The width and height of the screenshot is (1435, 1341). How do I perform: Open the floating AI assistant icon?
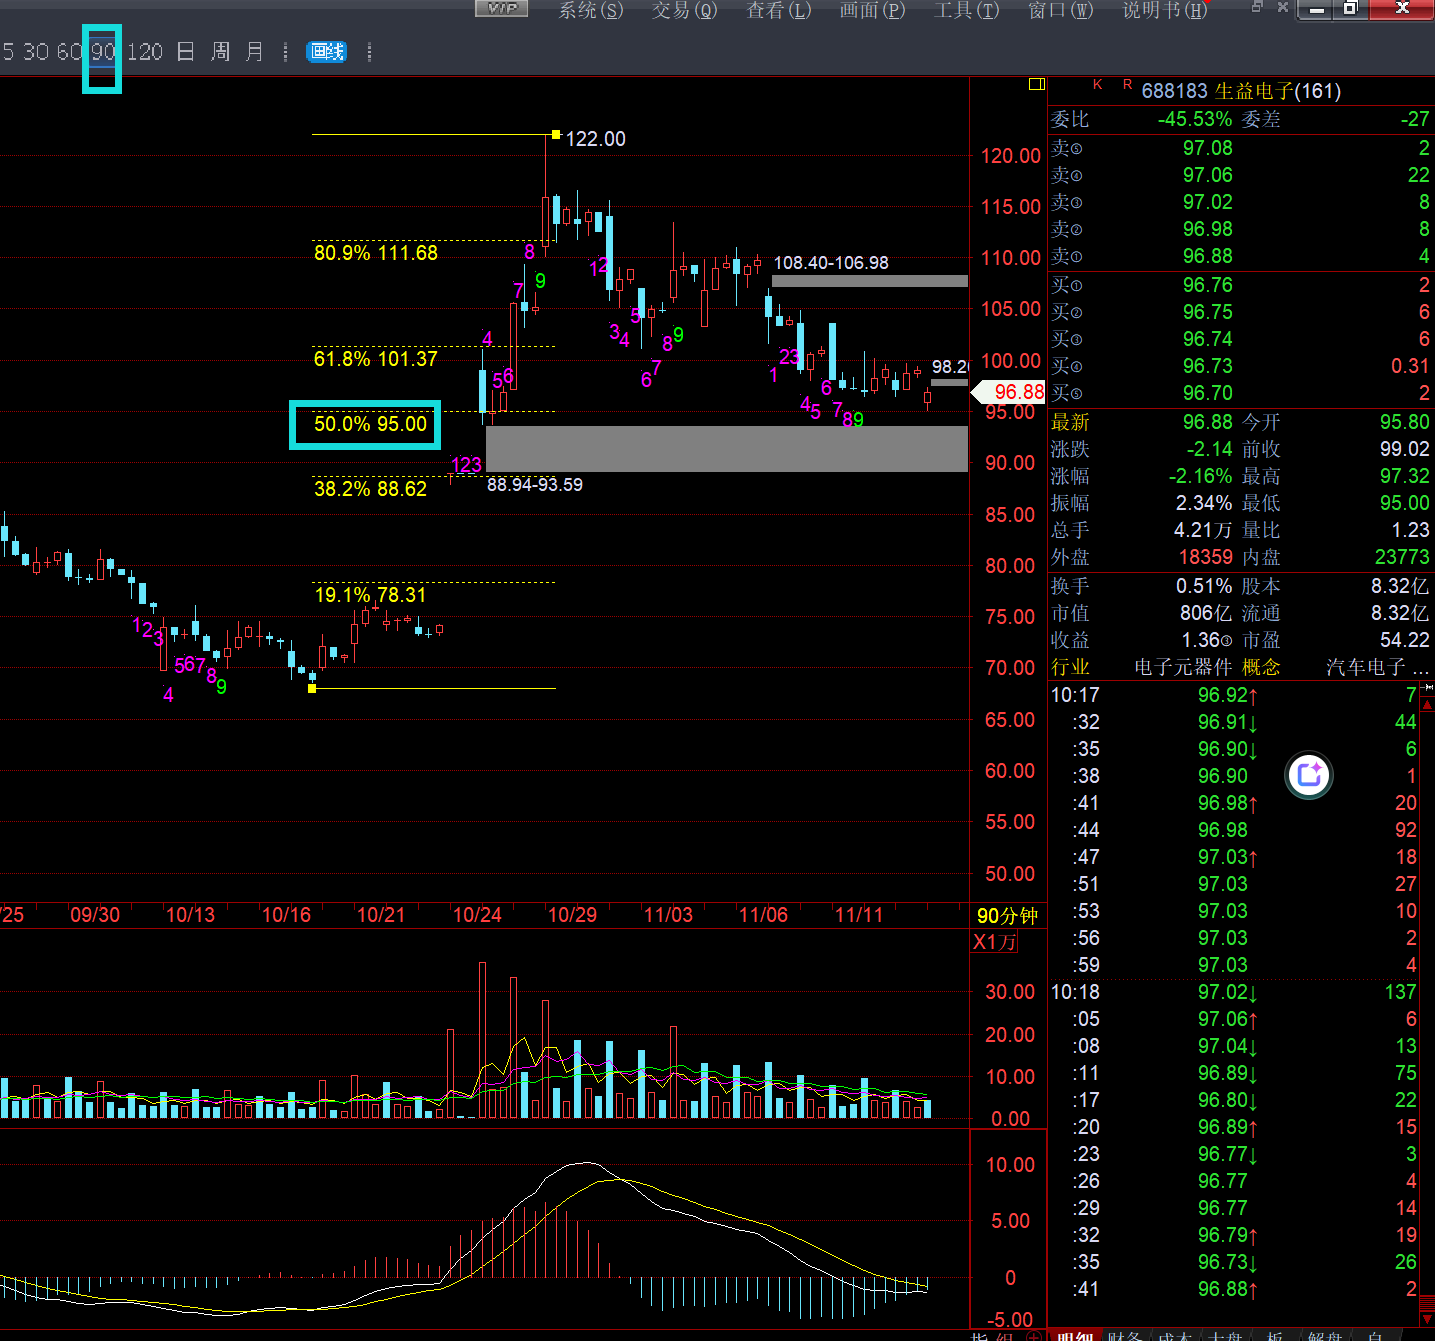1309,775
